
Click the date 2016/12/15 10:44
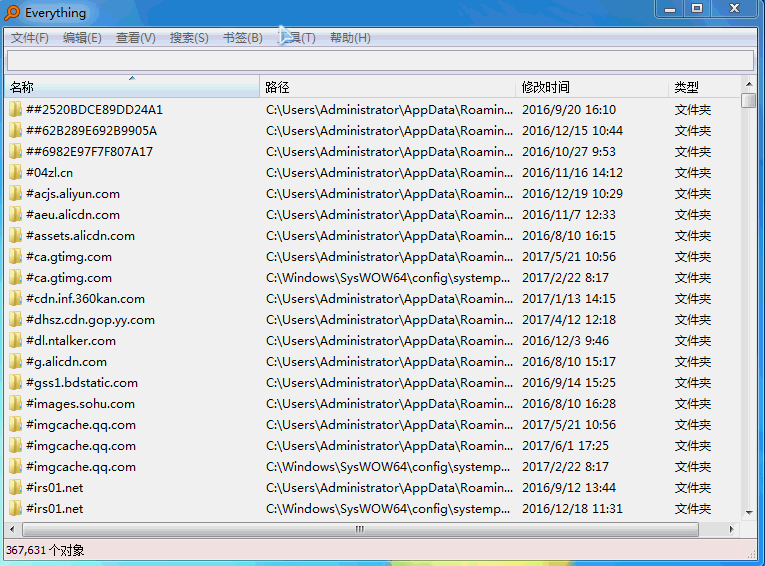click(572, 131)
